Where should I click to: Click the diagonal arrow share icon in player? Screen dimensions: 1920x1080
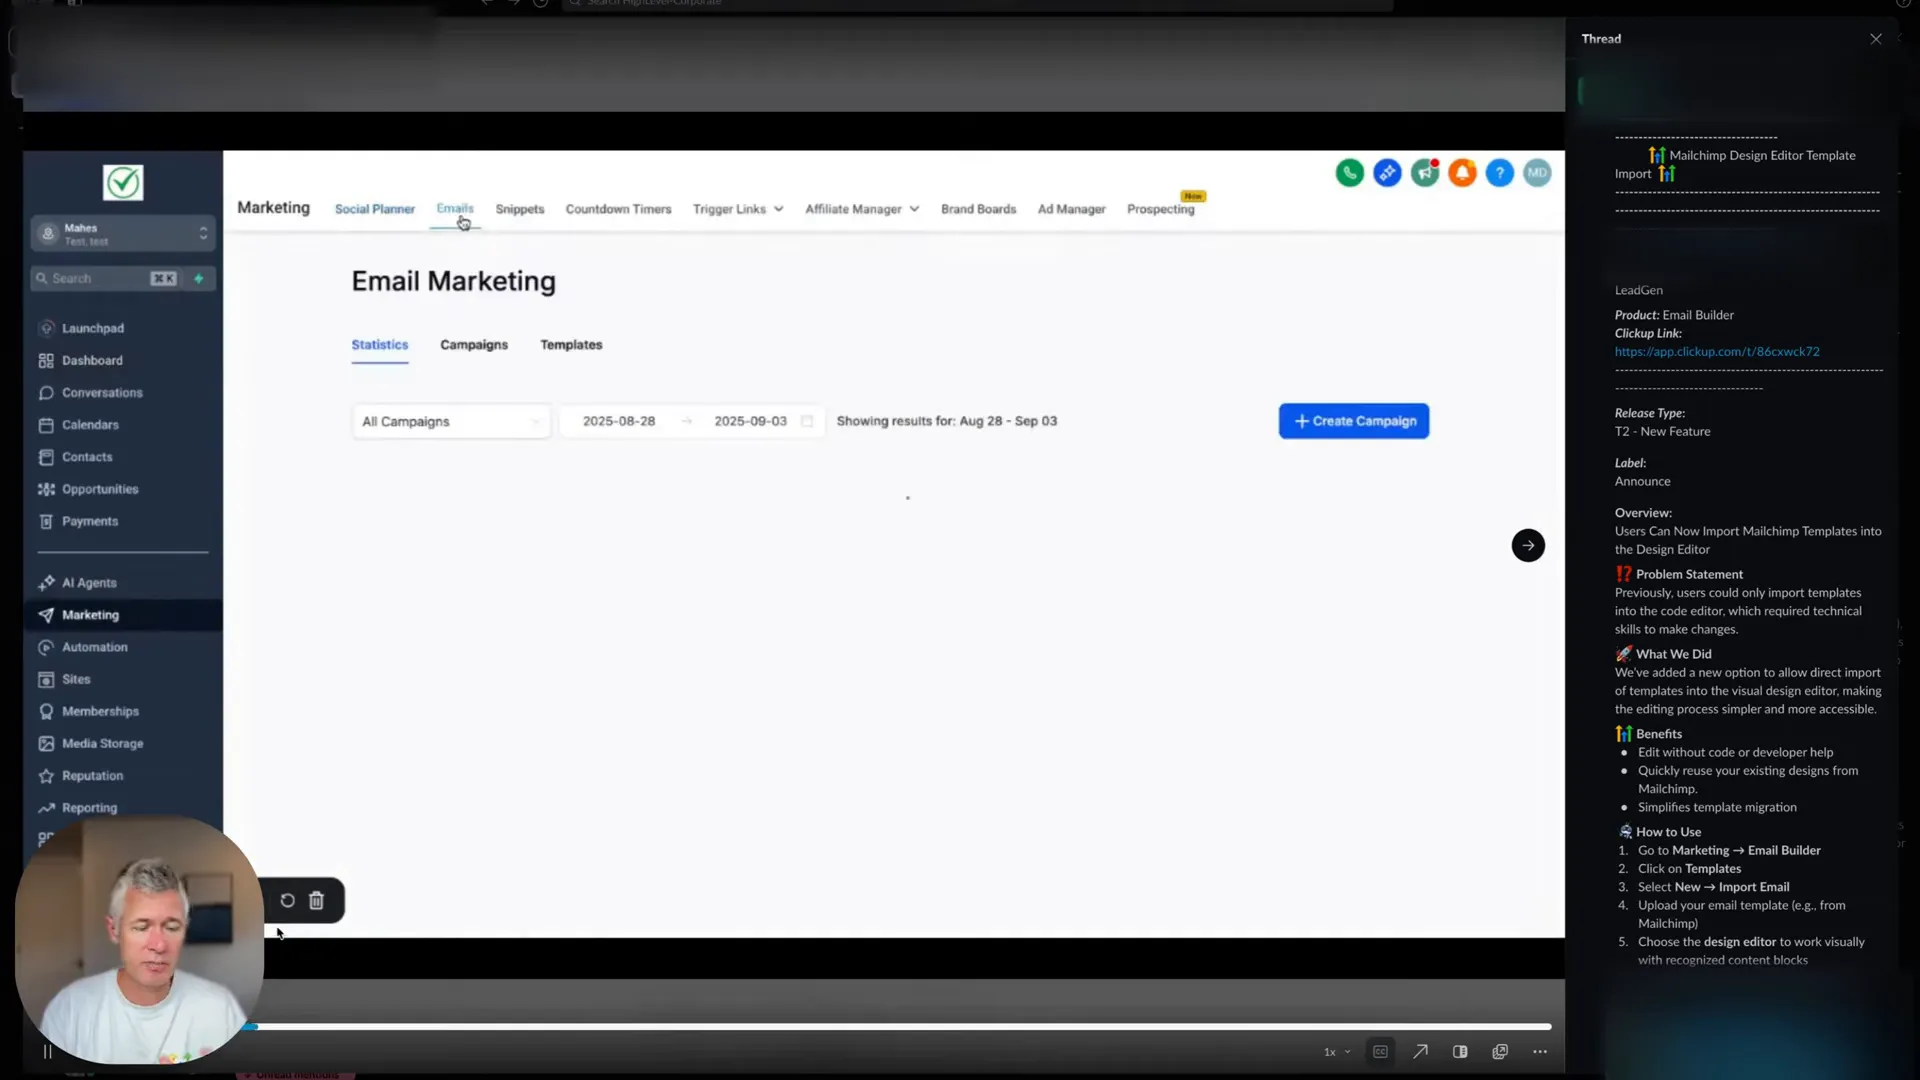(x=1420, y=1051)
